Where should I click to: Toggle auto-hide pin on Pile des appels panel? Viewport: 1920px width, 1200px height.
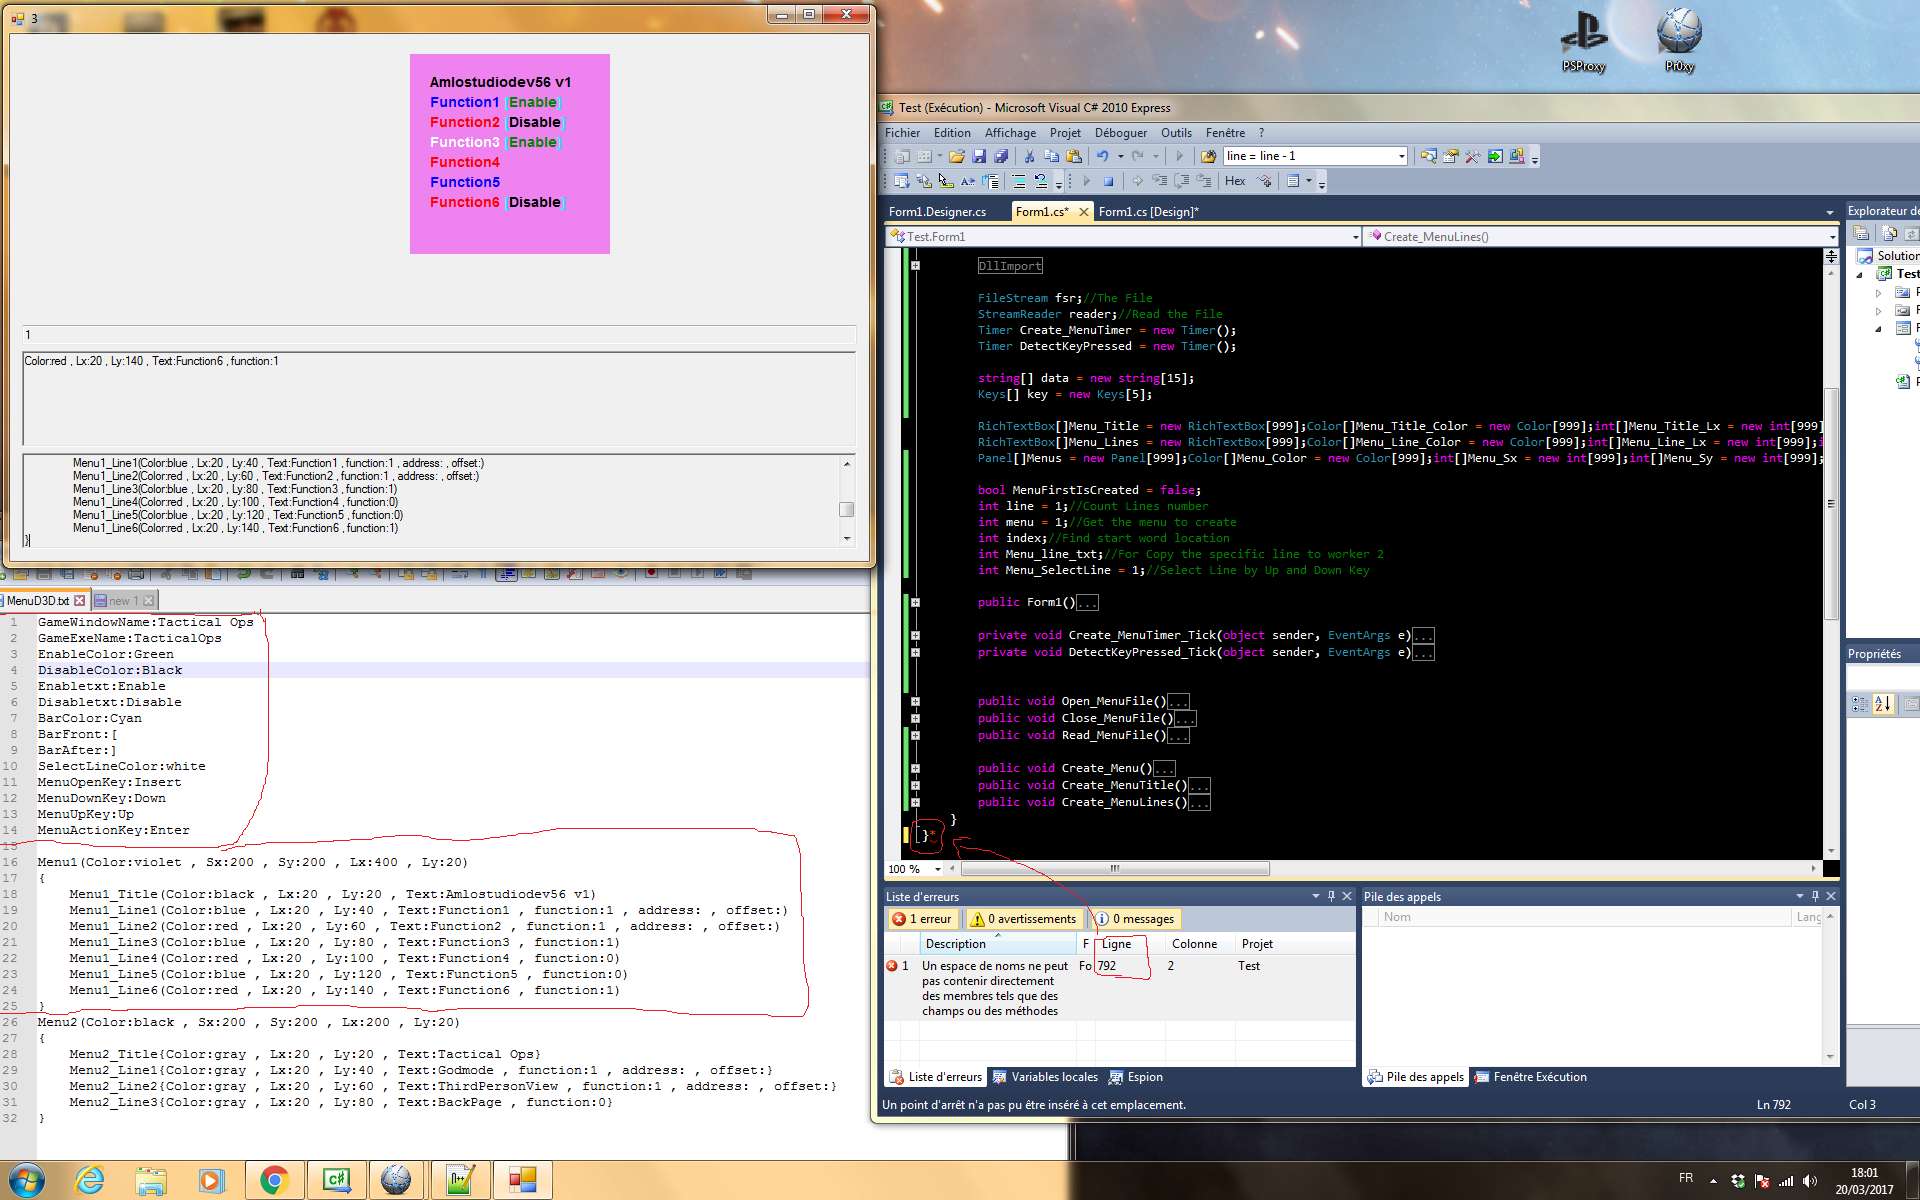point(1815,896)
